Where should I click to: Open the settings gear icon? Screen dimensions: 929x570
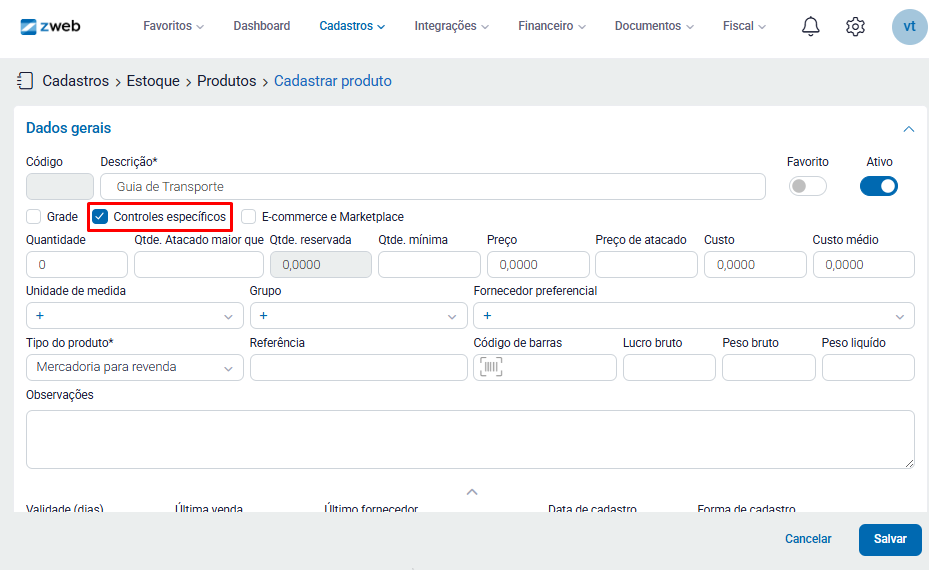pyautogui.click(x=855, y=27)
